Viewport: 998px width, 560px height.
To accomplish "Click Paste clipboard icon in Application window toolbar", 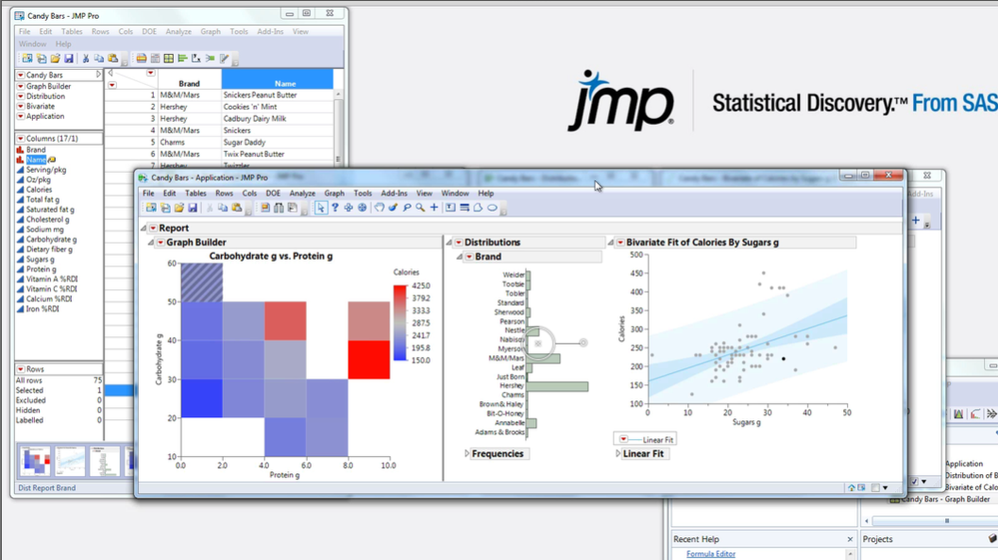I will pos(237,207).
